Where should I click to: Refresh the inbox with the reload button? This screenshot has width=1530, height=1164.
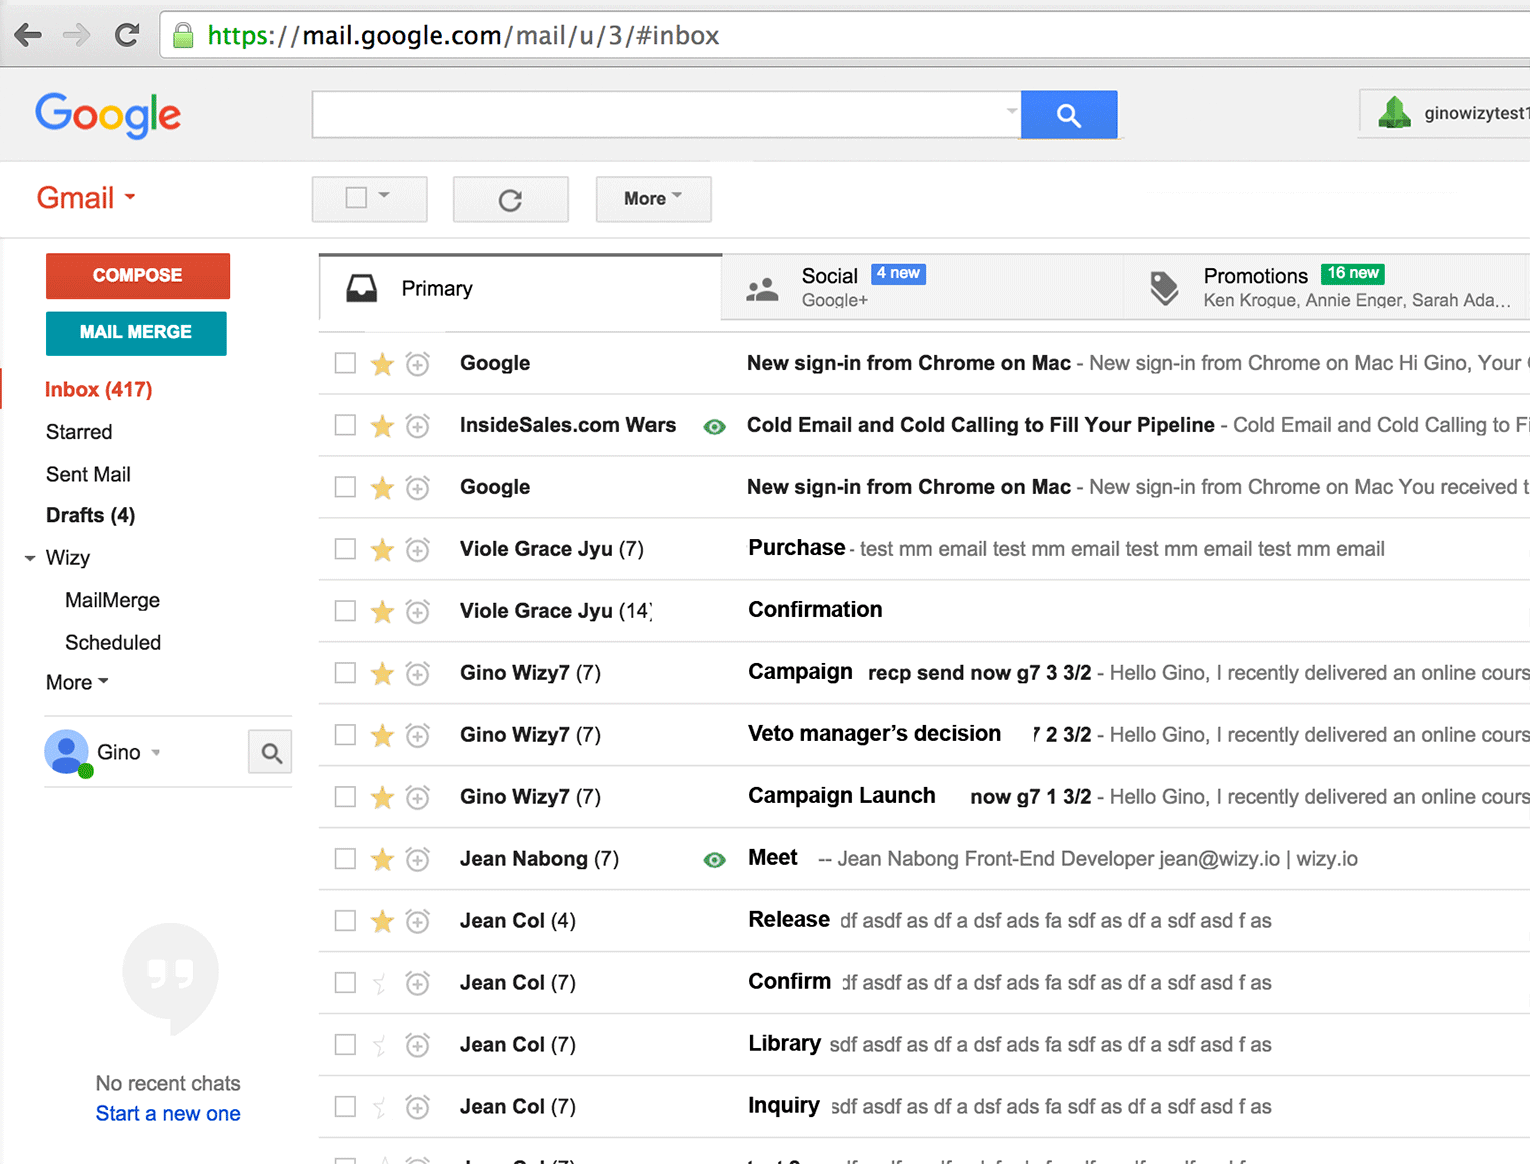click(x=510, y=199)
